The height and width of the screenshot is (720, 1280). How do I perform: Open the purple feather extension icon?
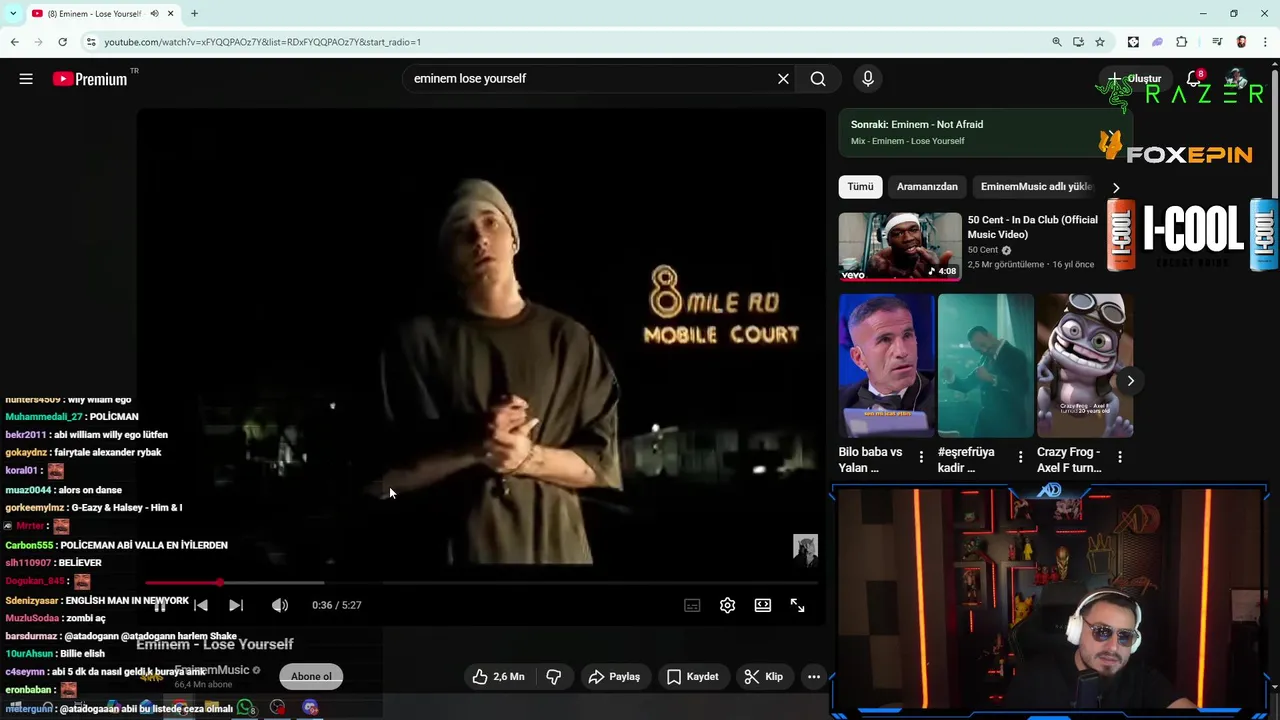(x=1157, y=42)
